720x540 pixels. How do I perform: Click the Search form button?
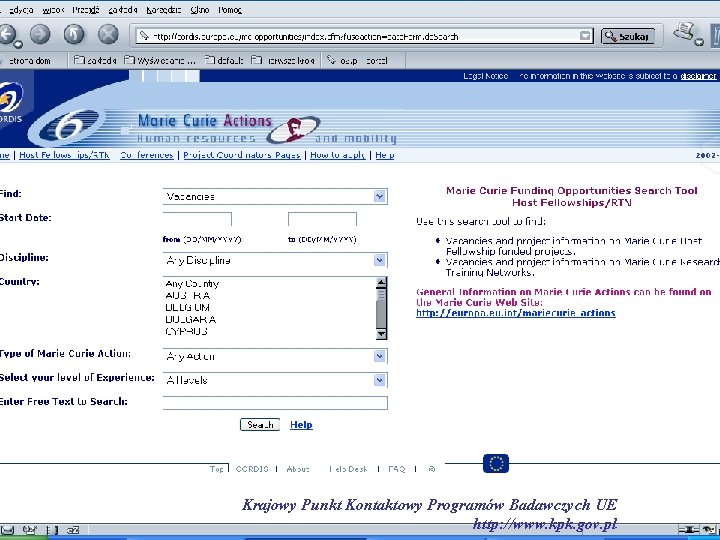coord(260,425)
